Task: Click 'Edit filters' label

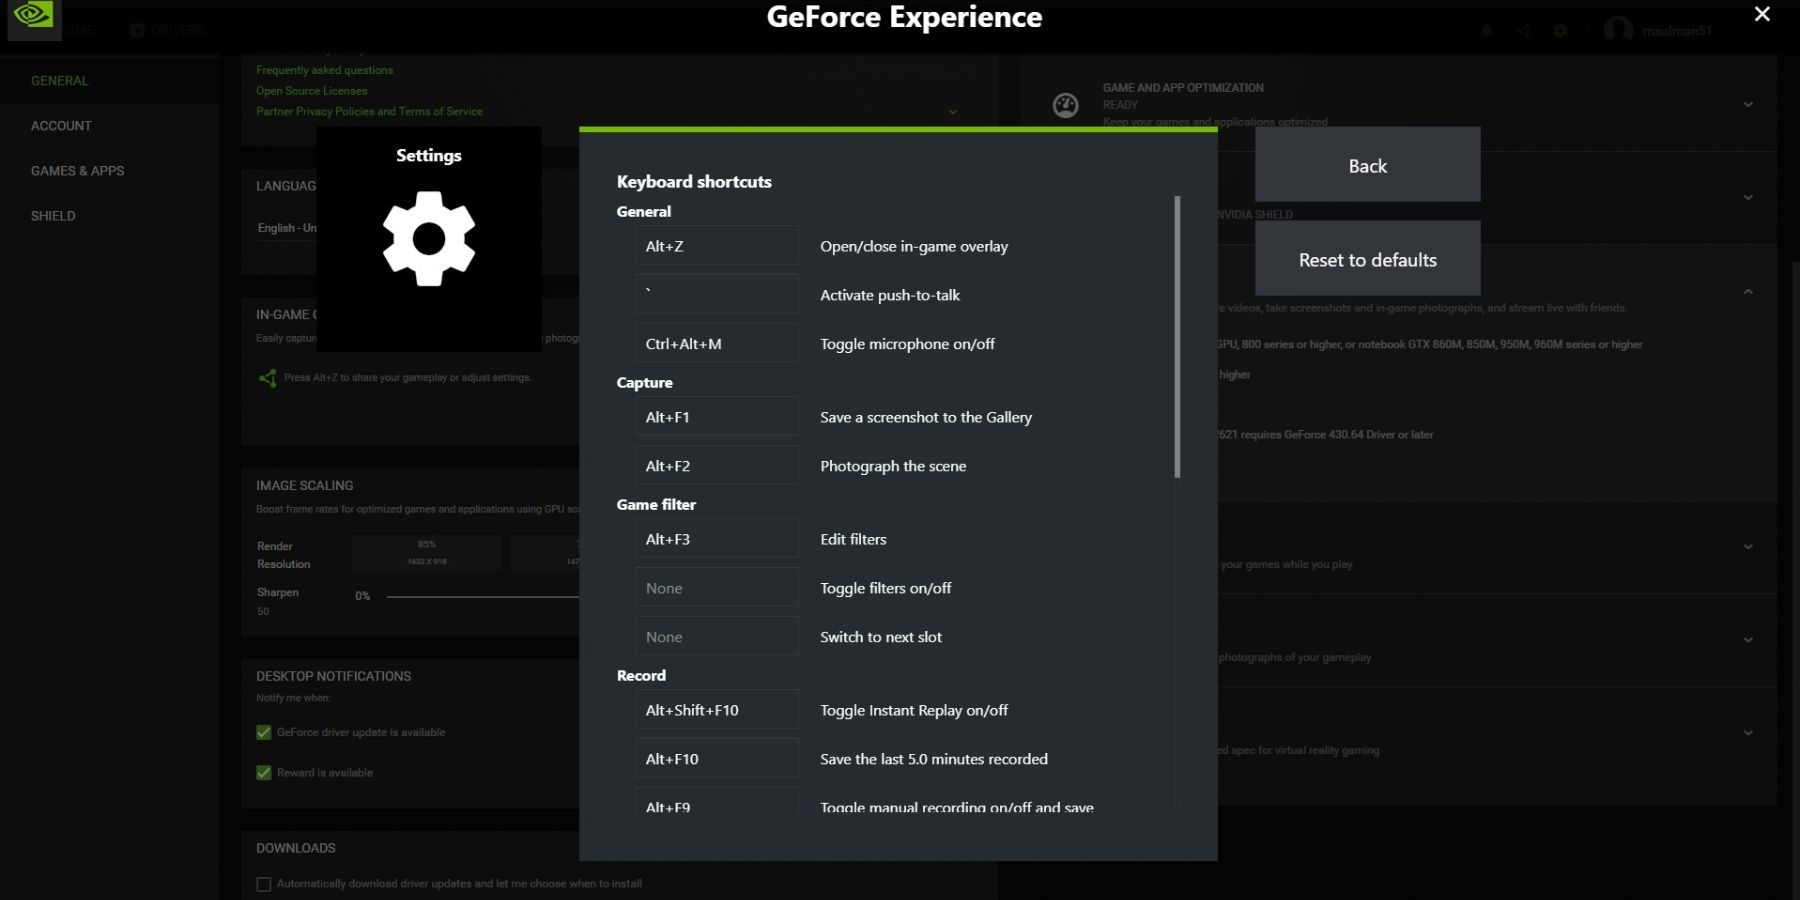Action: (x=853, y=539)
